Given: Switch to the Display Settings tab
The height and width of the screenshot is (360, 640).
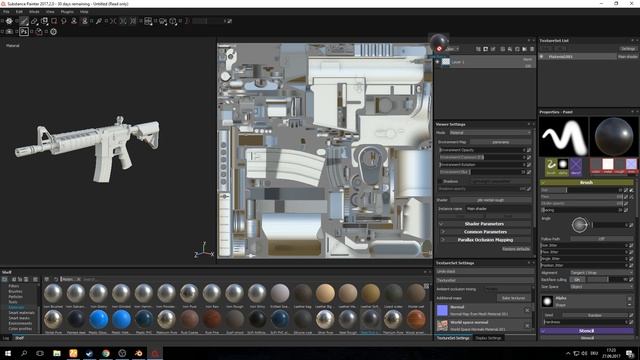Looking at the screenshot, I should coord(488,338).
